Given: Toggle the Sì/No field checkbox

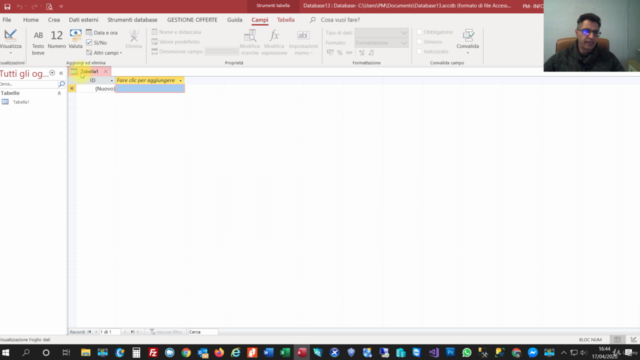Looking at the screenshot, I should point(89,42).
